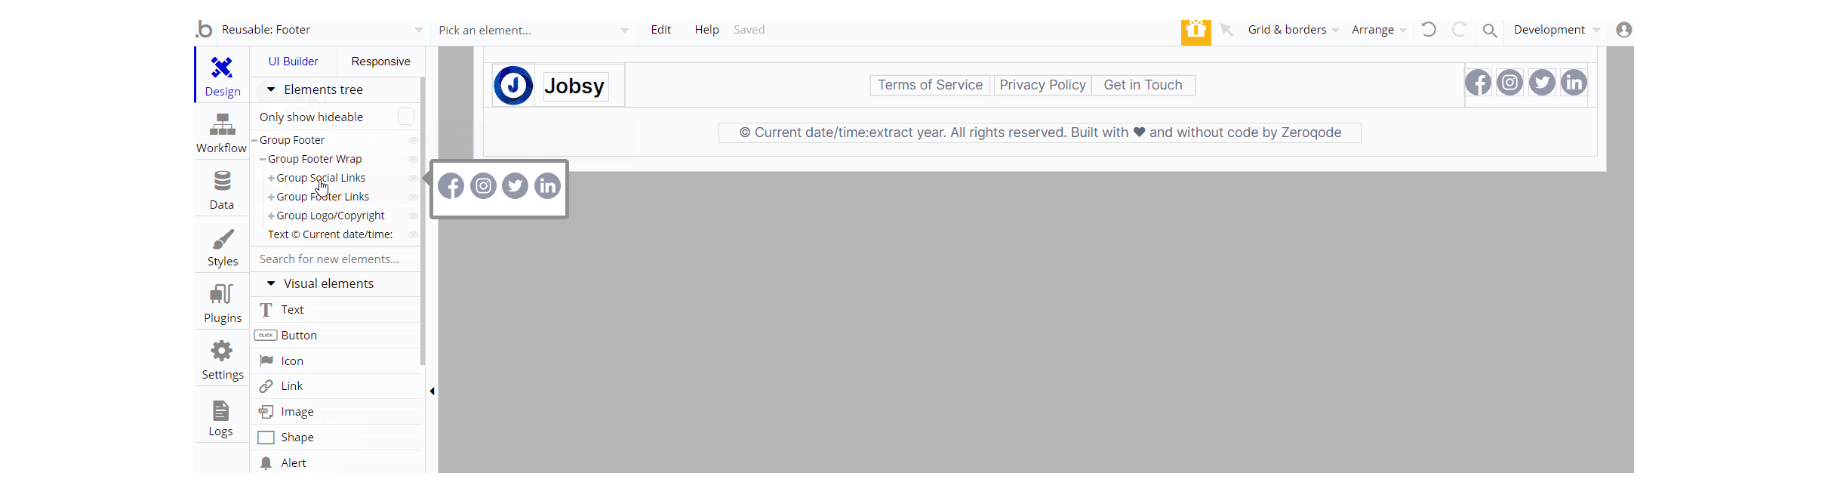
Task: Click the undo arrow in the top bar
Action: (x=1429, y=30)
